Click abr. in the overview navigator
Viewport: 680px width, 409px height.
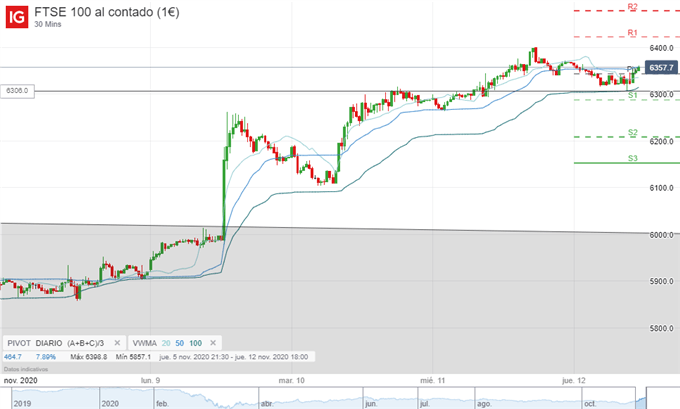coord(267,403)
